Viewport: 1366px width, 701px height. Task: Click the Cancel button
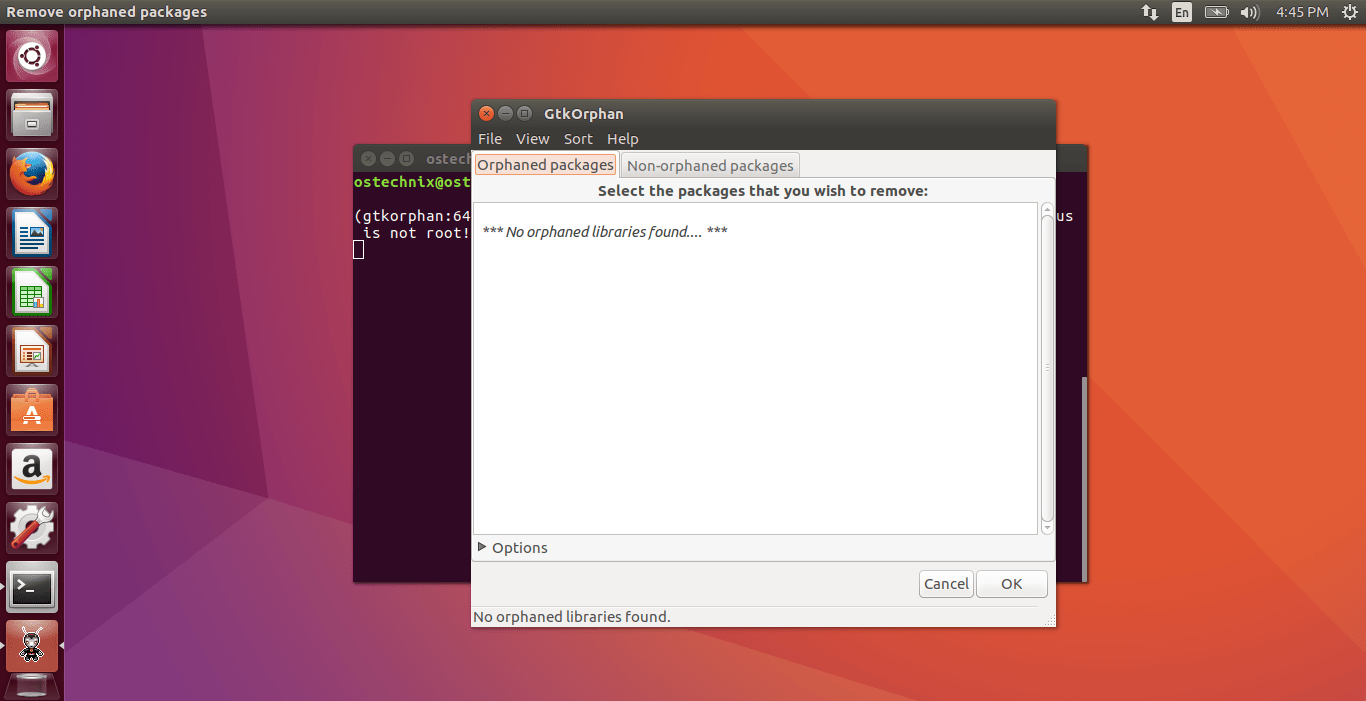click(x=946, y=584)
